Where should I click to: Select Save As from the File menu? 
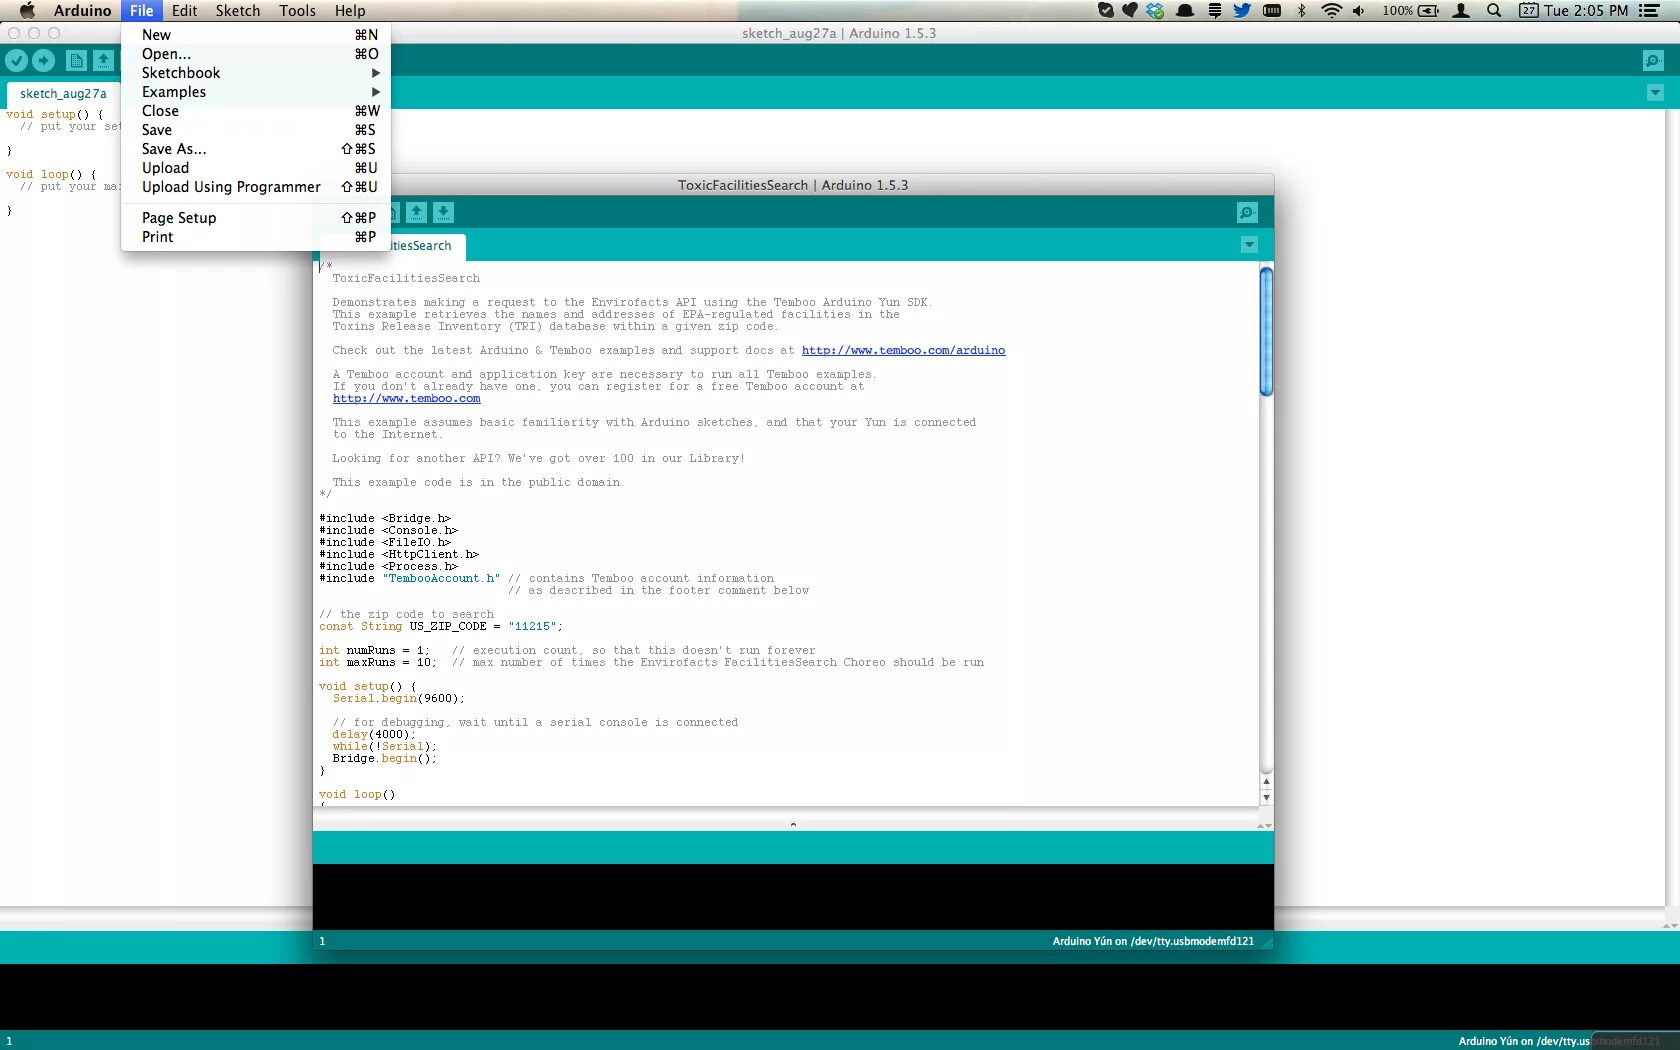coord(174,149)
